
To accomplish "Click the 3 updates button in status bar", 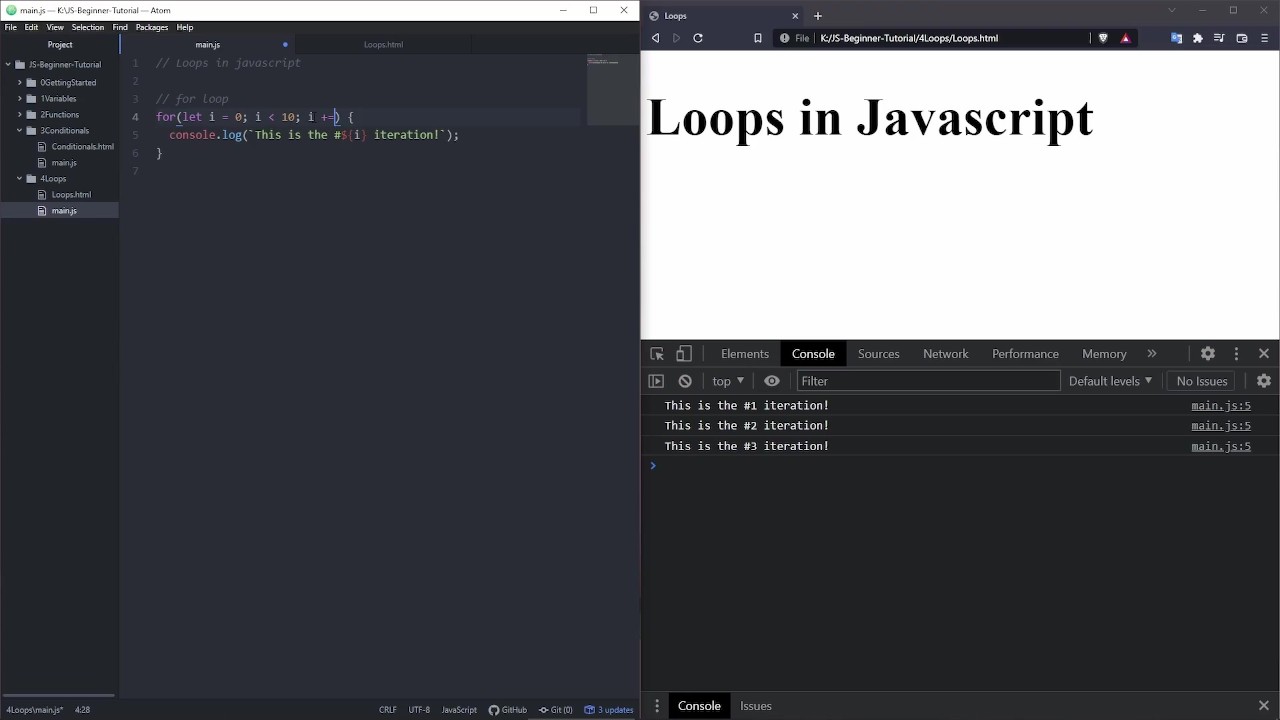I will 609,710.
